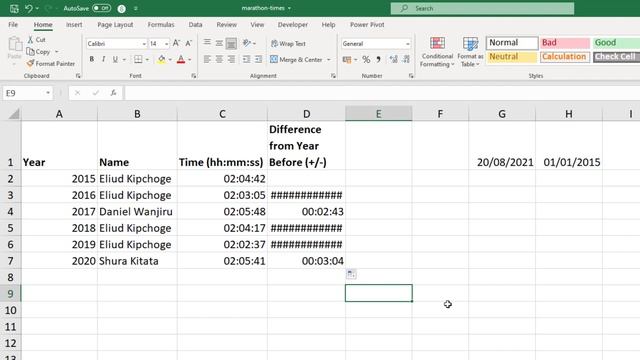Image resolution: width=640 pixels, height=360 pixels.
Task: Click Increase Indent icon
Action: (x=258, y=60)
